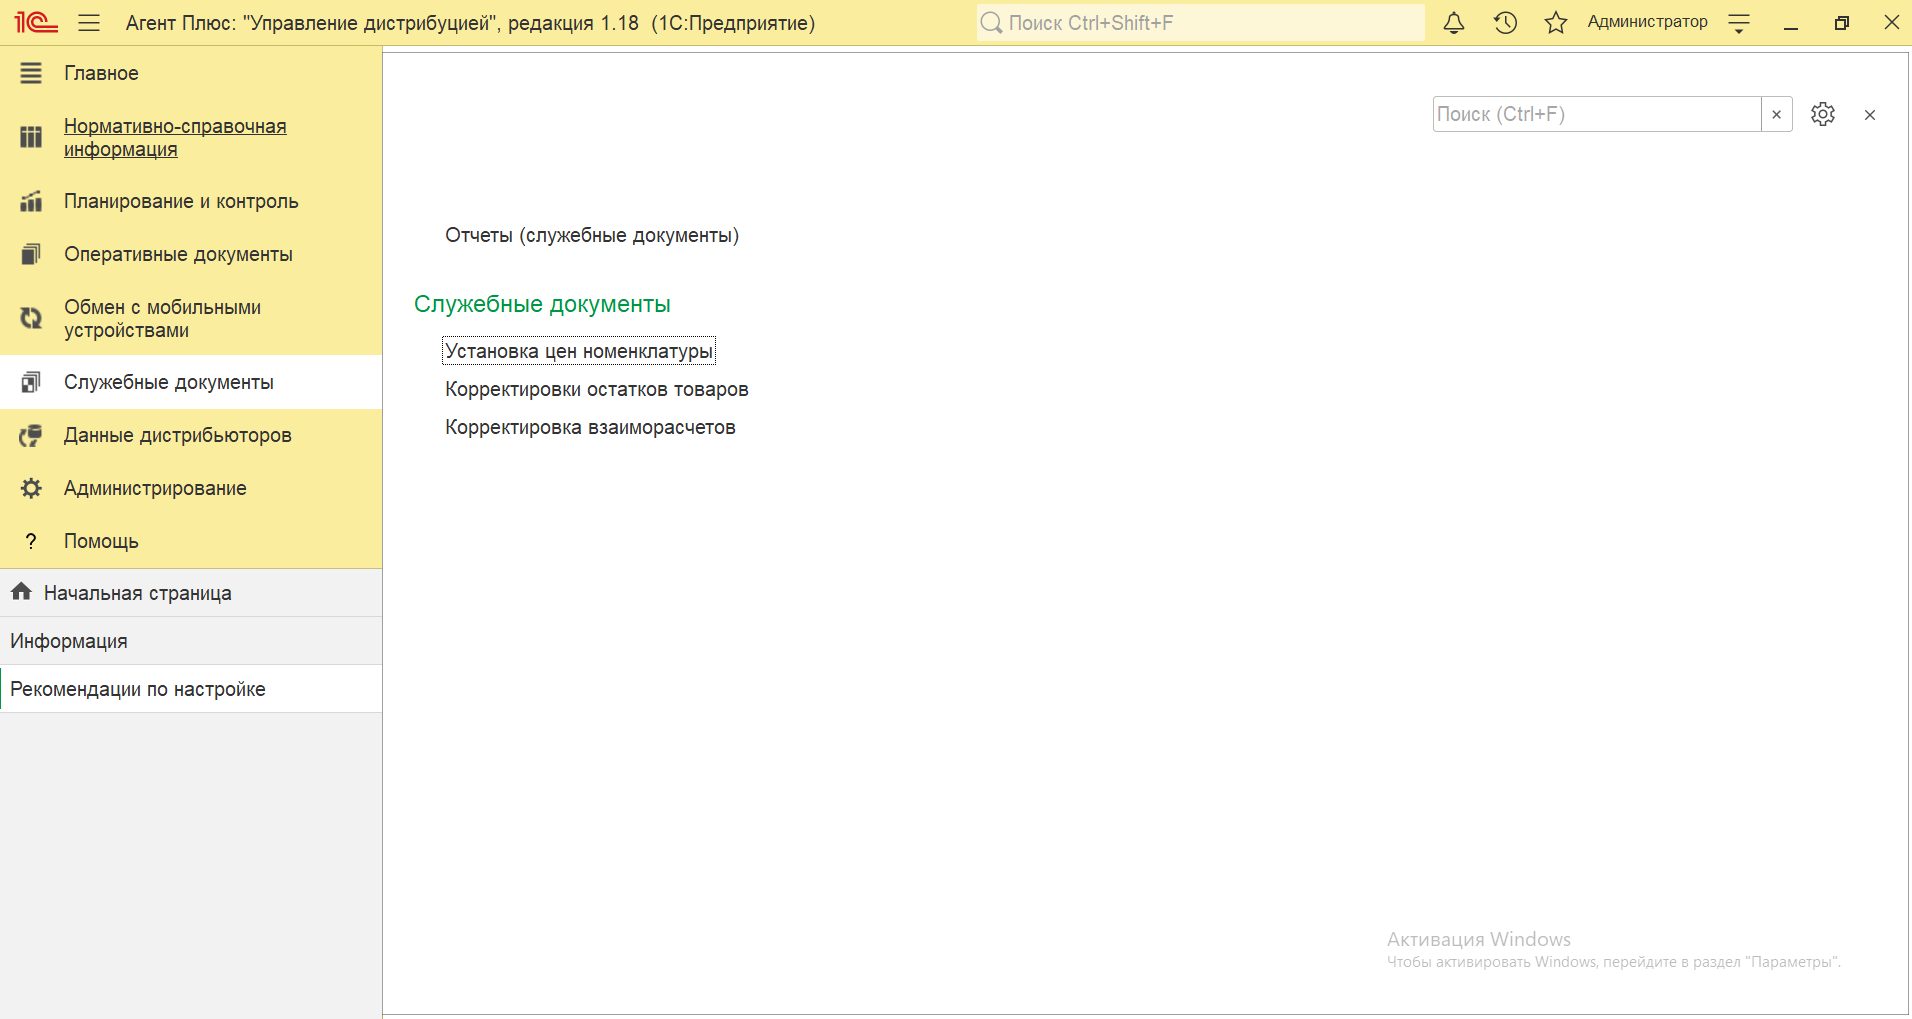Clear the panel search field

tap(1776, 115)
